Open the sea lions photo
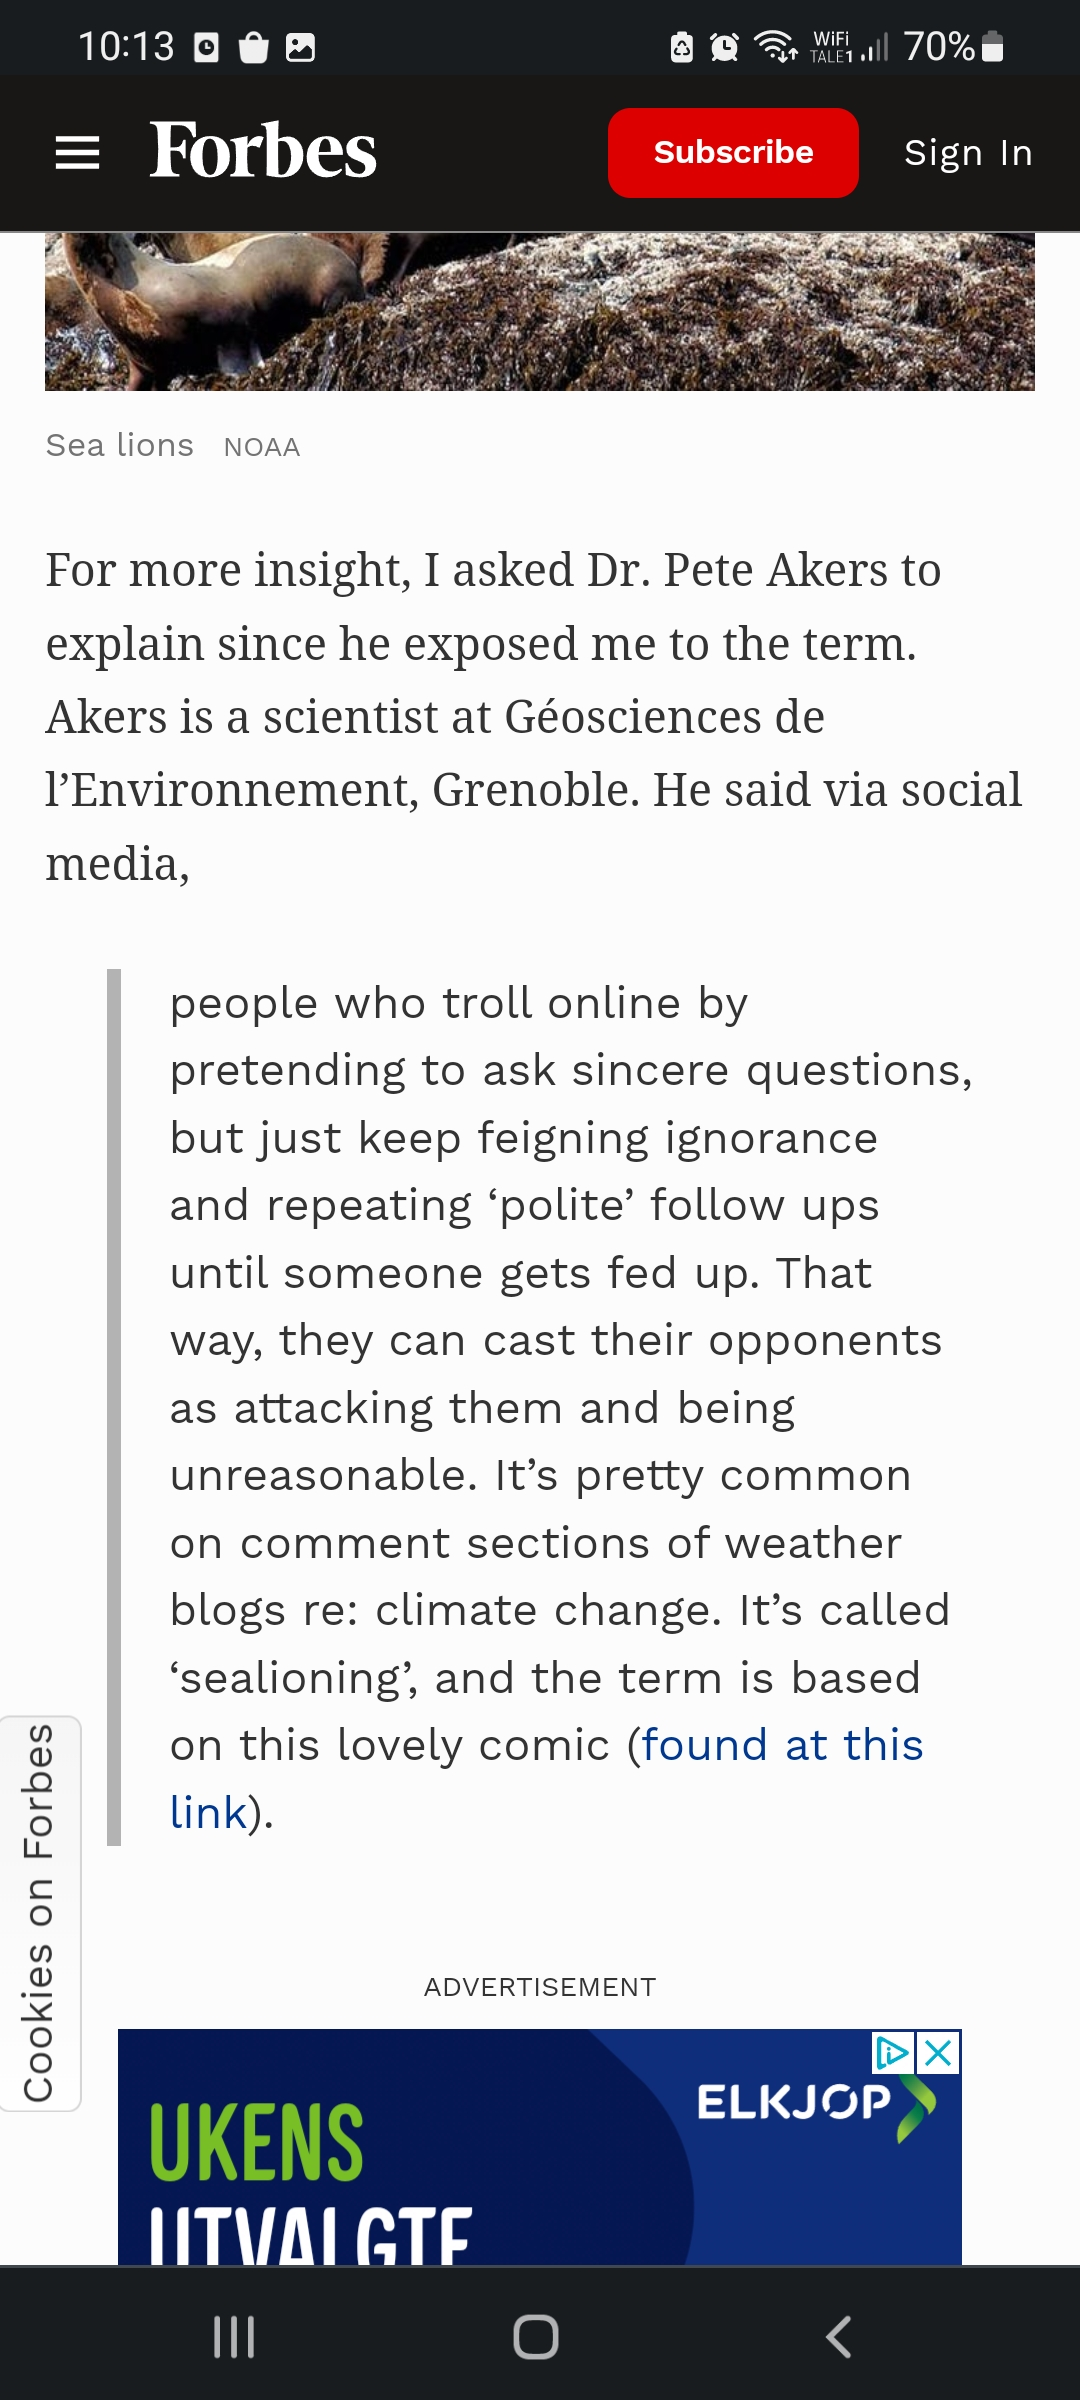This screenshot has height=2400, width=1080. pyautogui.click(x=540, y=312)
